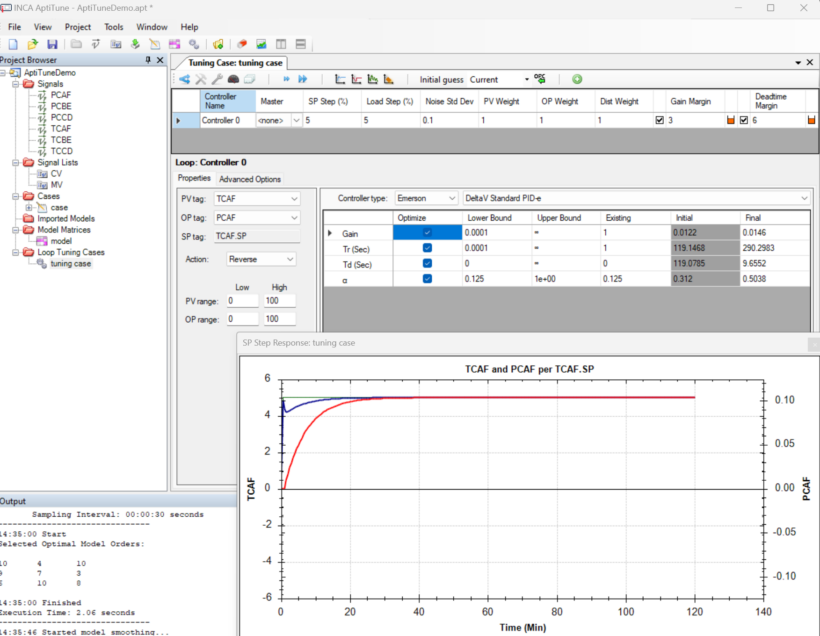Select the TCAF signal in Project Browser
This screenshot has height=636, width=820.
pos(60,129)
